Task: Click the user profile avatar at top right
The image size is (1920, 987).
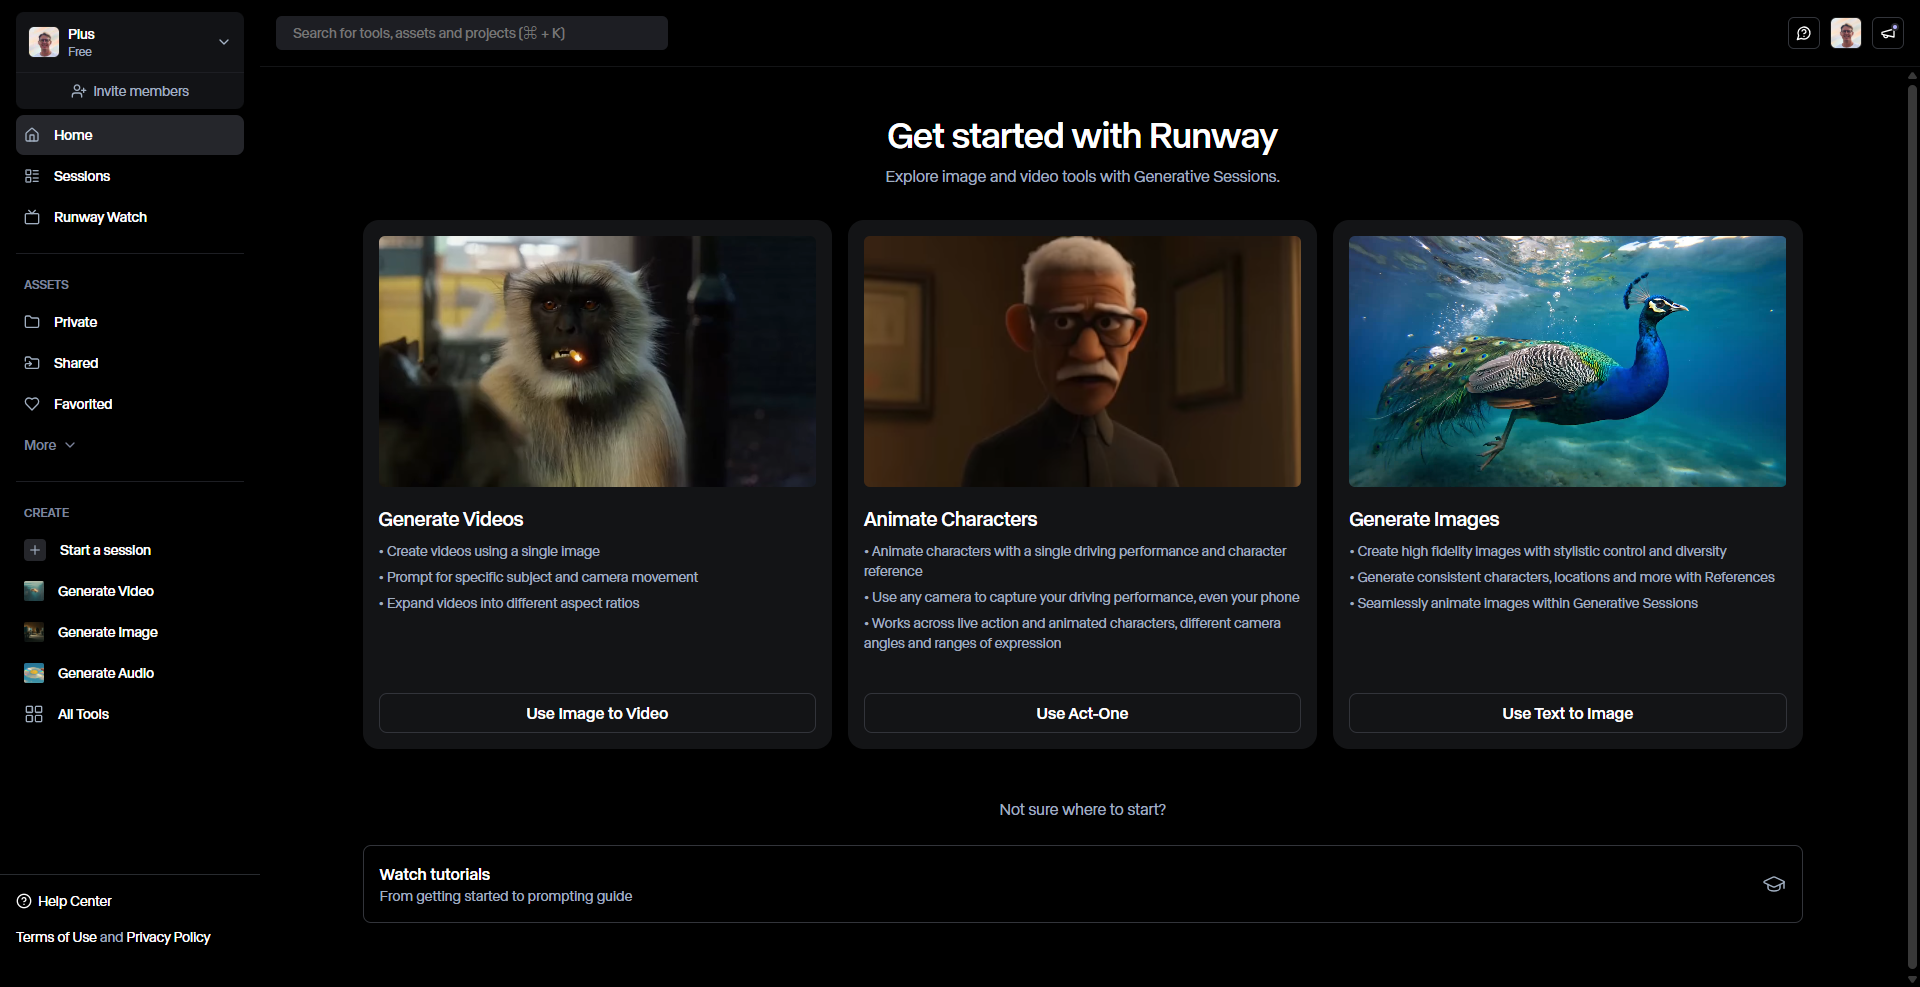Action: tap(1845, 33)
